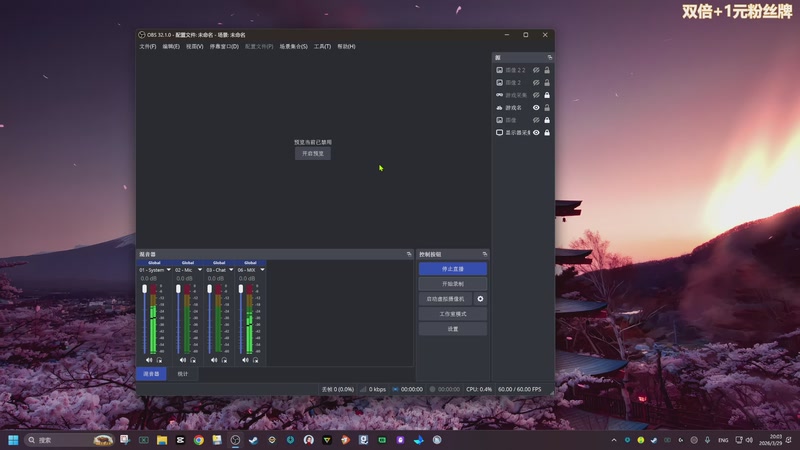Click 停止直播 stop streaming button
Viewport: 800px width, 450px height.
(453, 269)
